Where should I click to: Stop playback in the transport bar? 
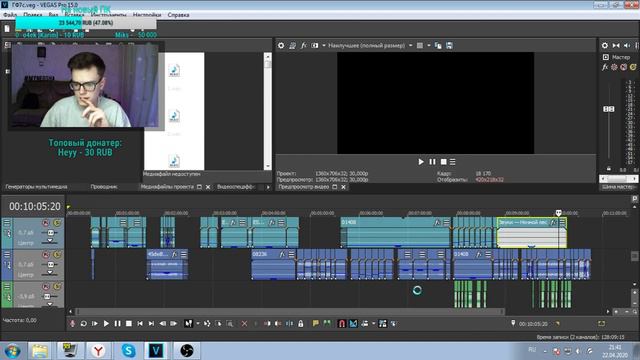[129, 324]
